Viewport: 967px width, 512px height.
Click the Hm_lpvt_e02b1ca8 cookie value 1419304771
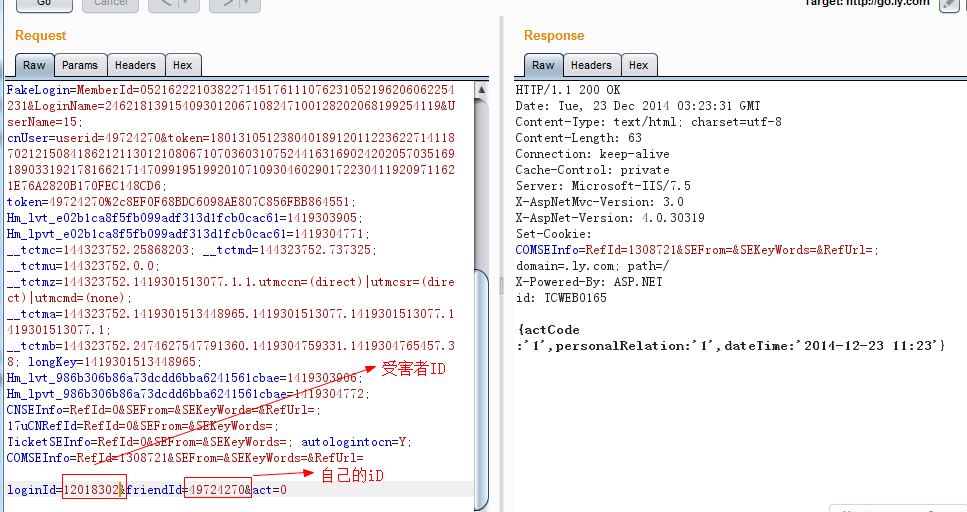pos(329,234)
